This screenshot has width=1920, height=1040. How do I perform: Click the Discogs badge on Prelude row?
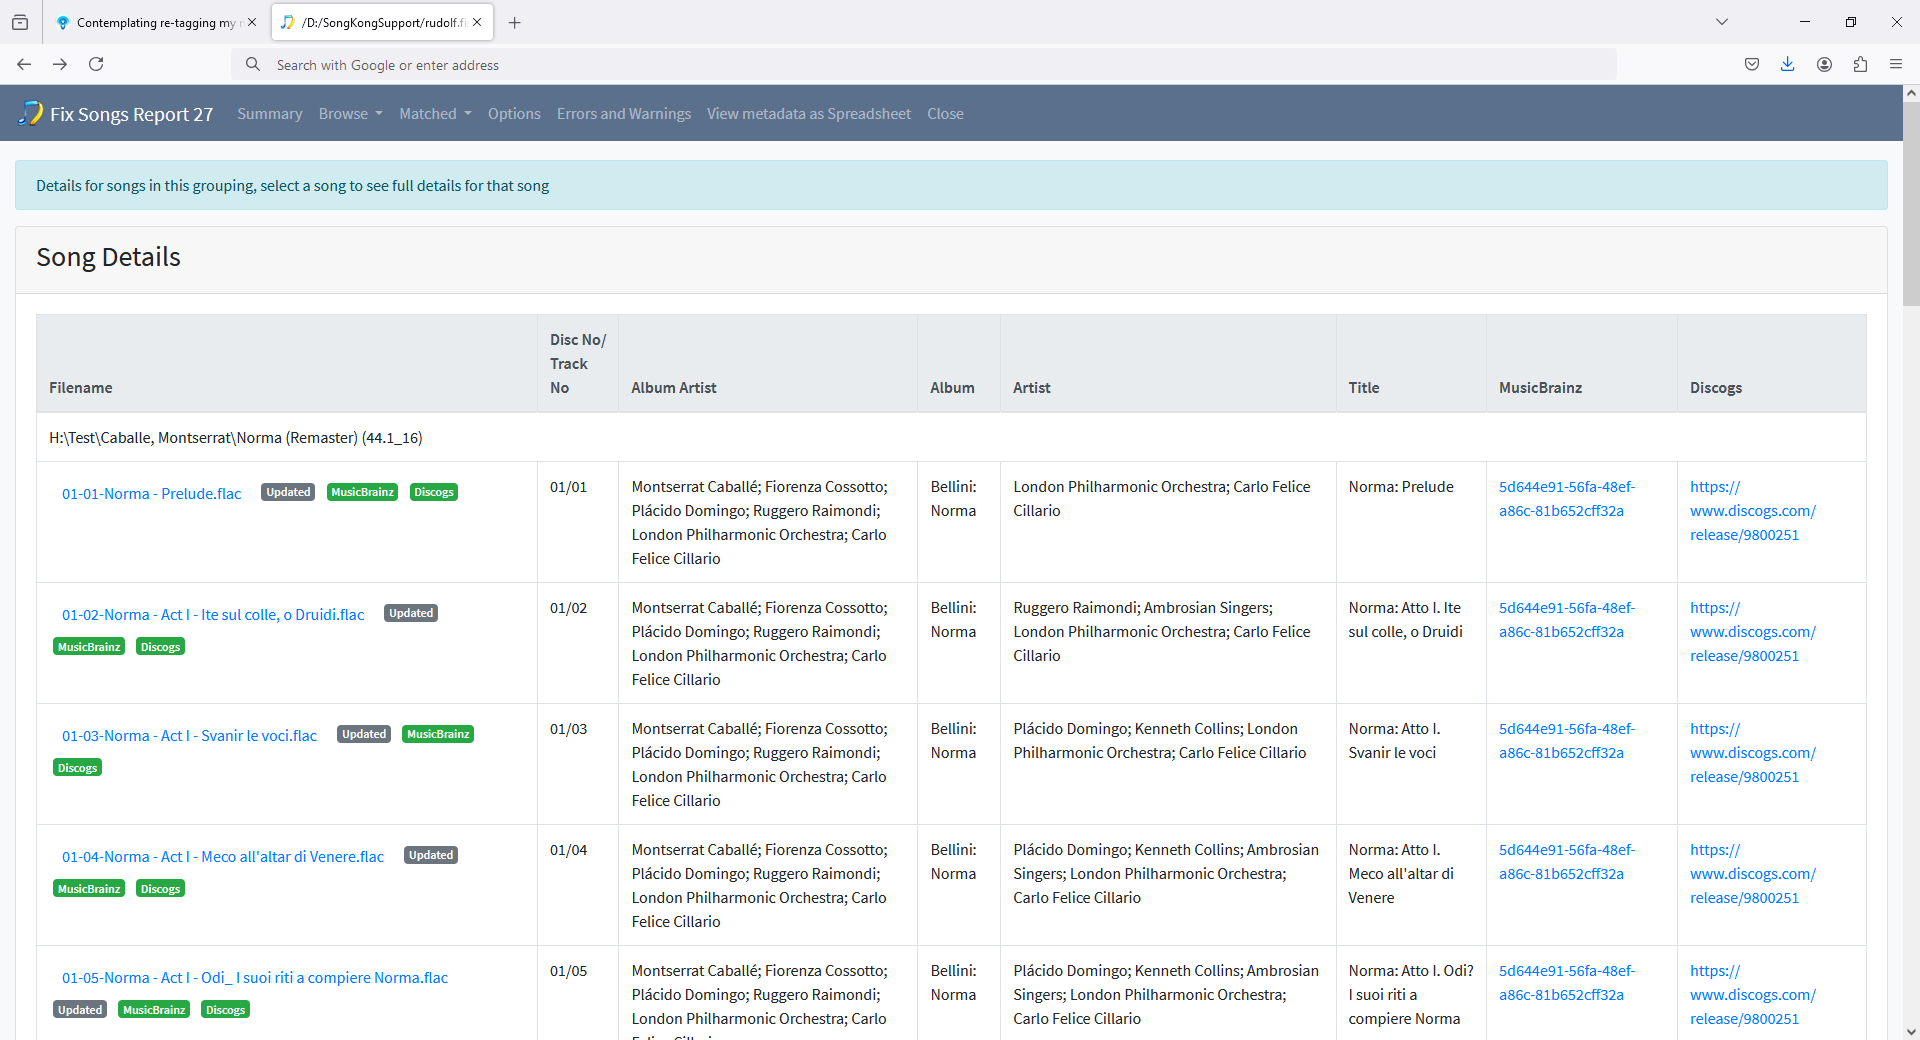pos(434,492)
